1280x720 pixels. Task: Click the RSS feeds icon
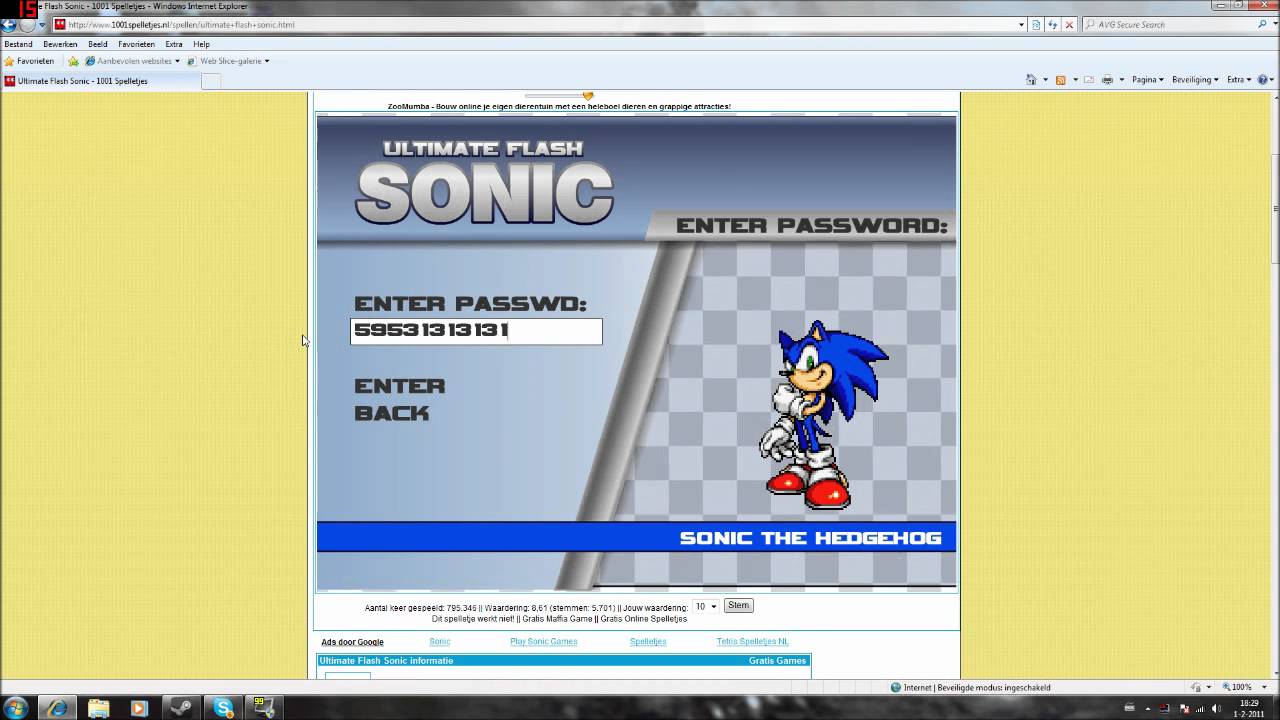pyautogui.click(x=1060, y=80)
